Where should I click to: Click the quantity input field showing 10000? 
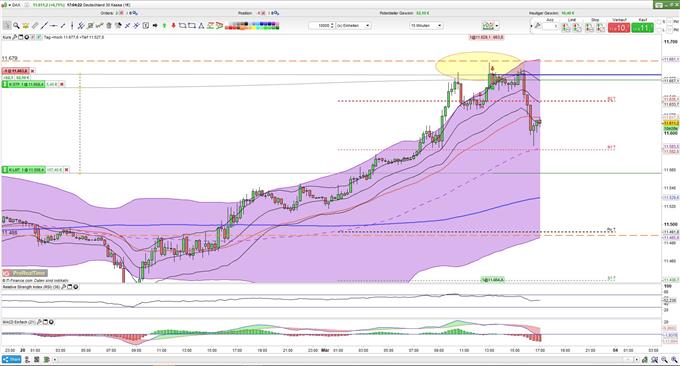[320, 26]
